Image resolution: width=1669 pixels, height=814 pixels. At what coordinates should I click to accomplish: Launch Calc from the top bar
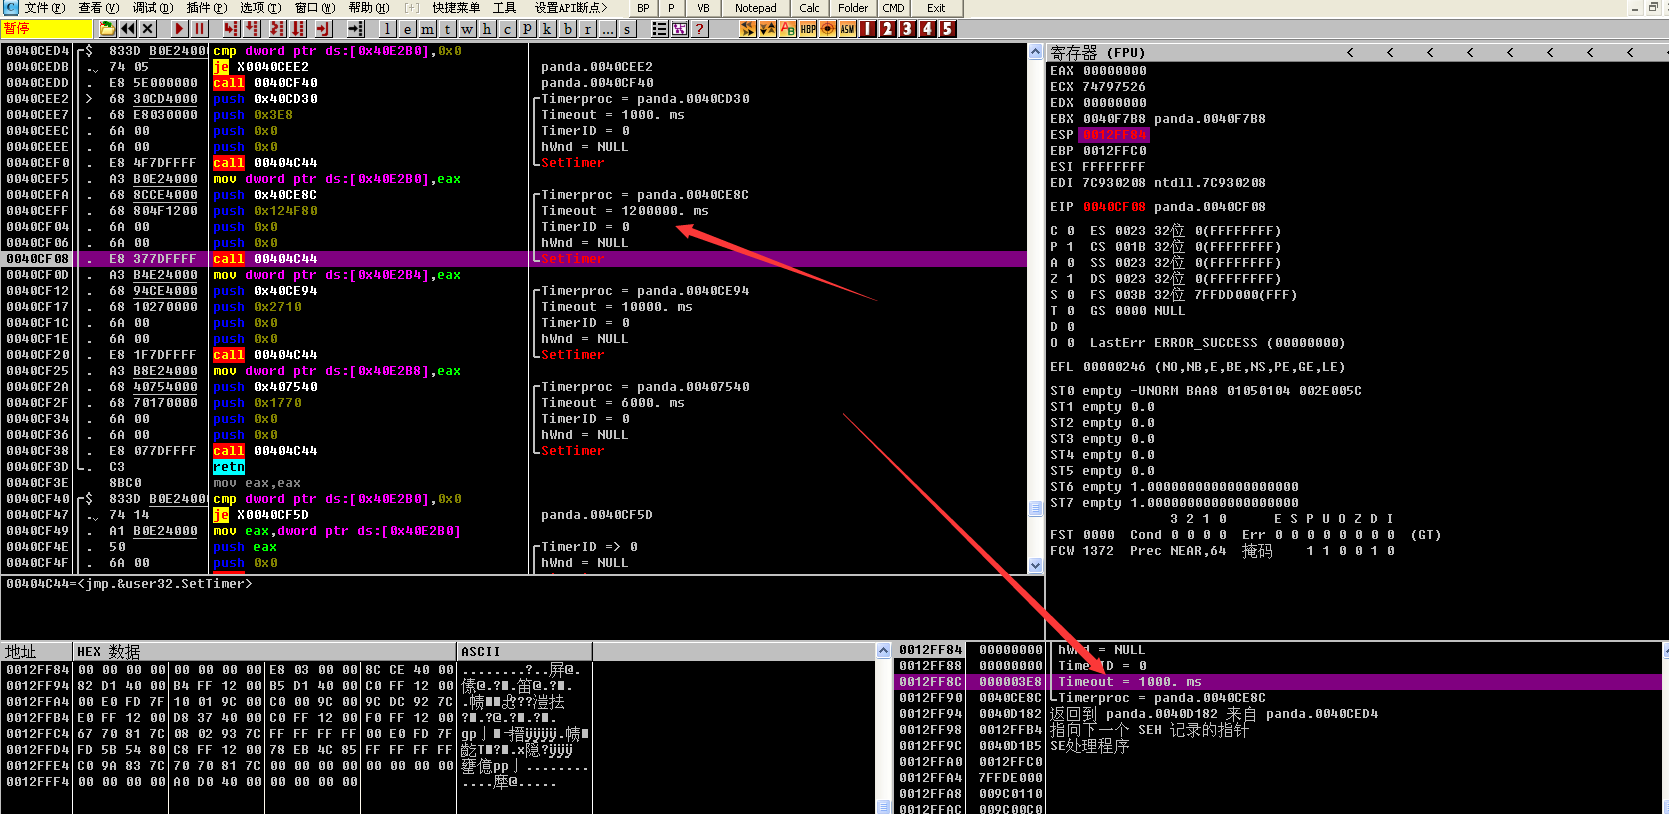tap(809, 8)
